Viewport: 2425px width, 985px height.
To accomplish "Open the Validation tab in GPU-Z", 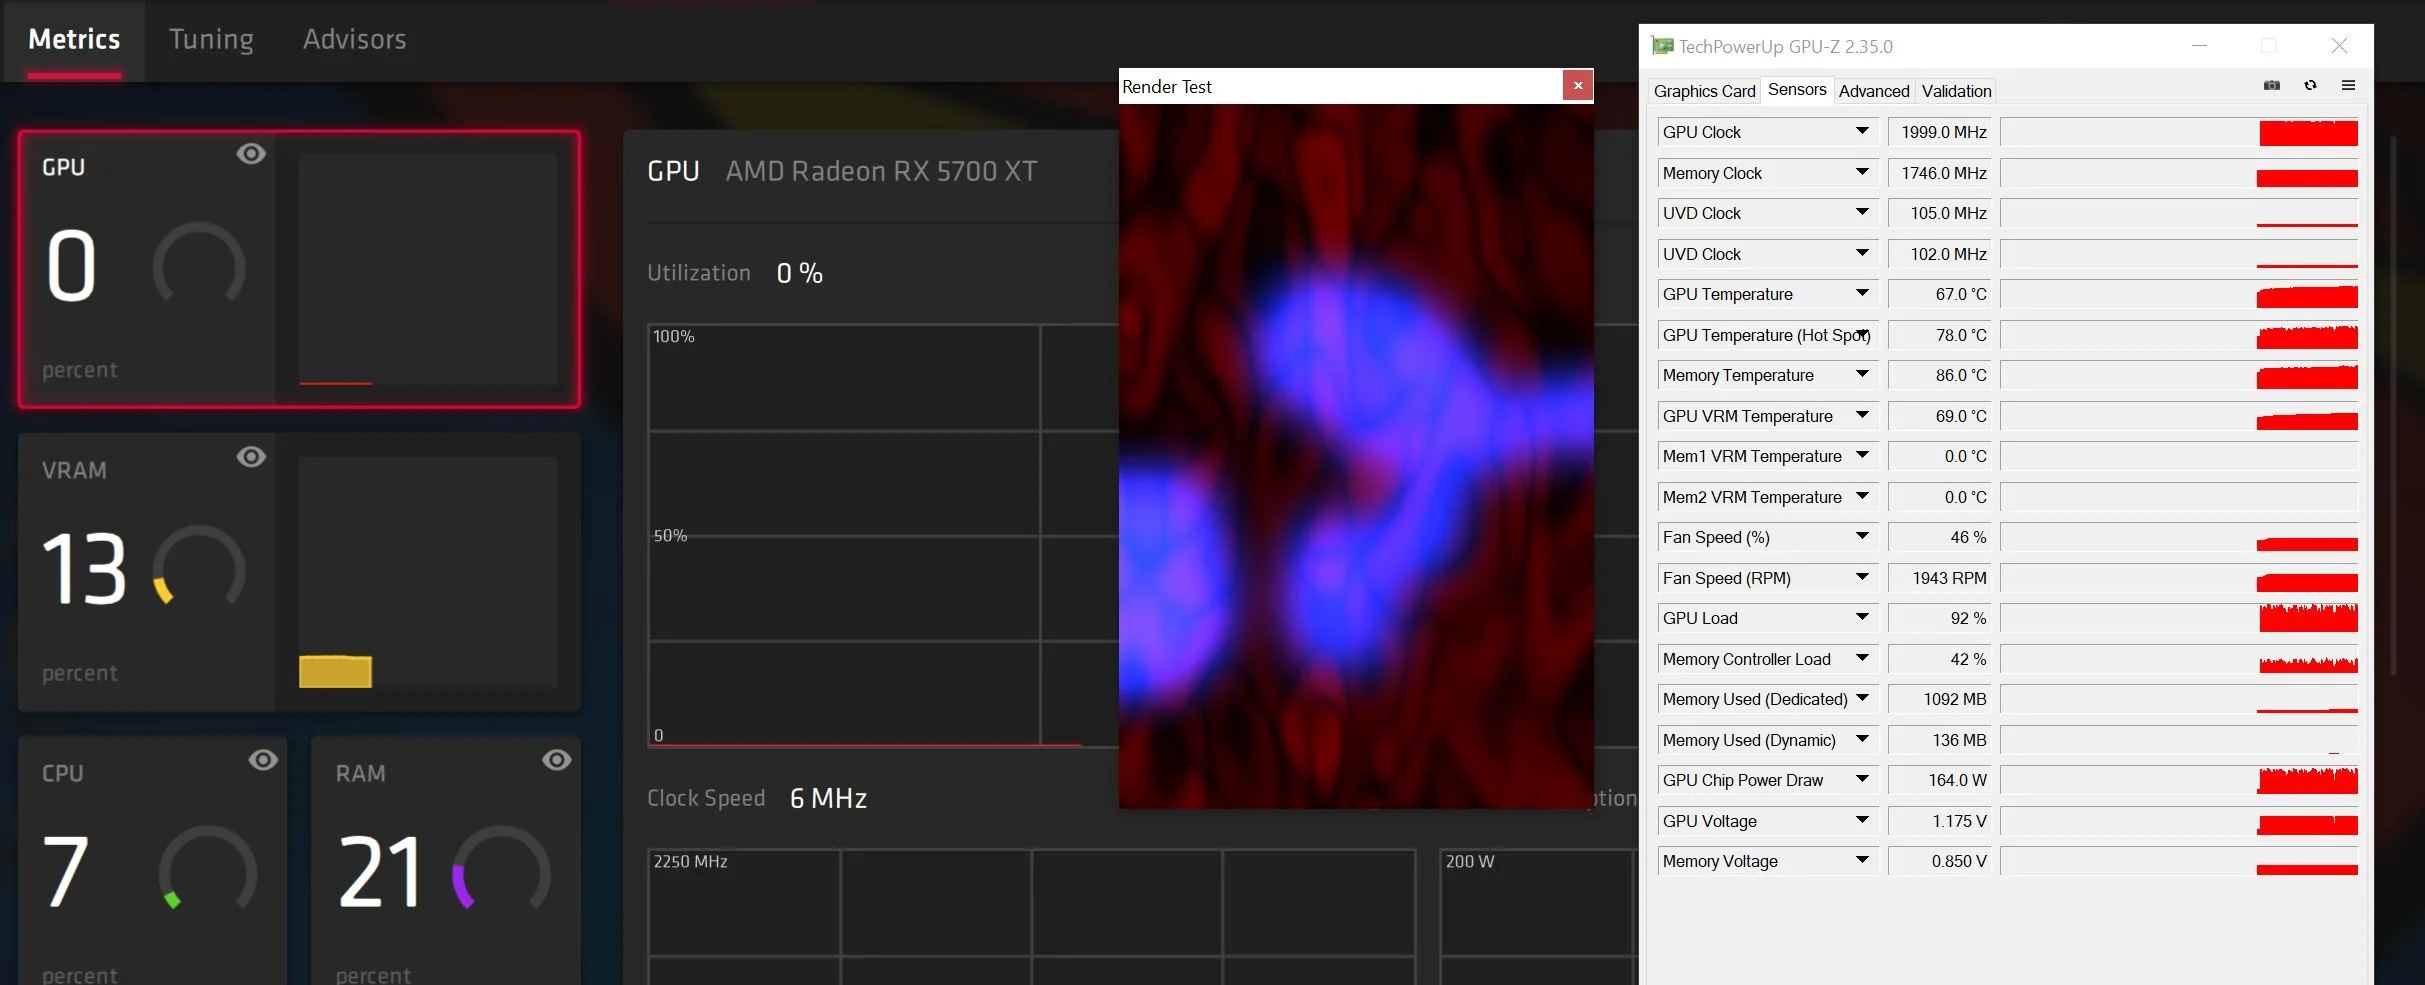I will tap(1956, 91).
